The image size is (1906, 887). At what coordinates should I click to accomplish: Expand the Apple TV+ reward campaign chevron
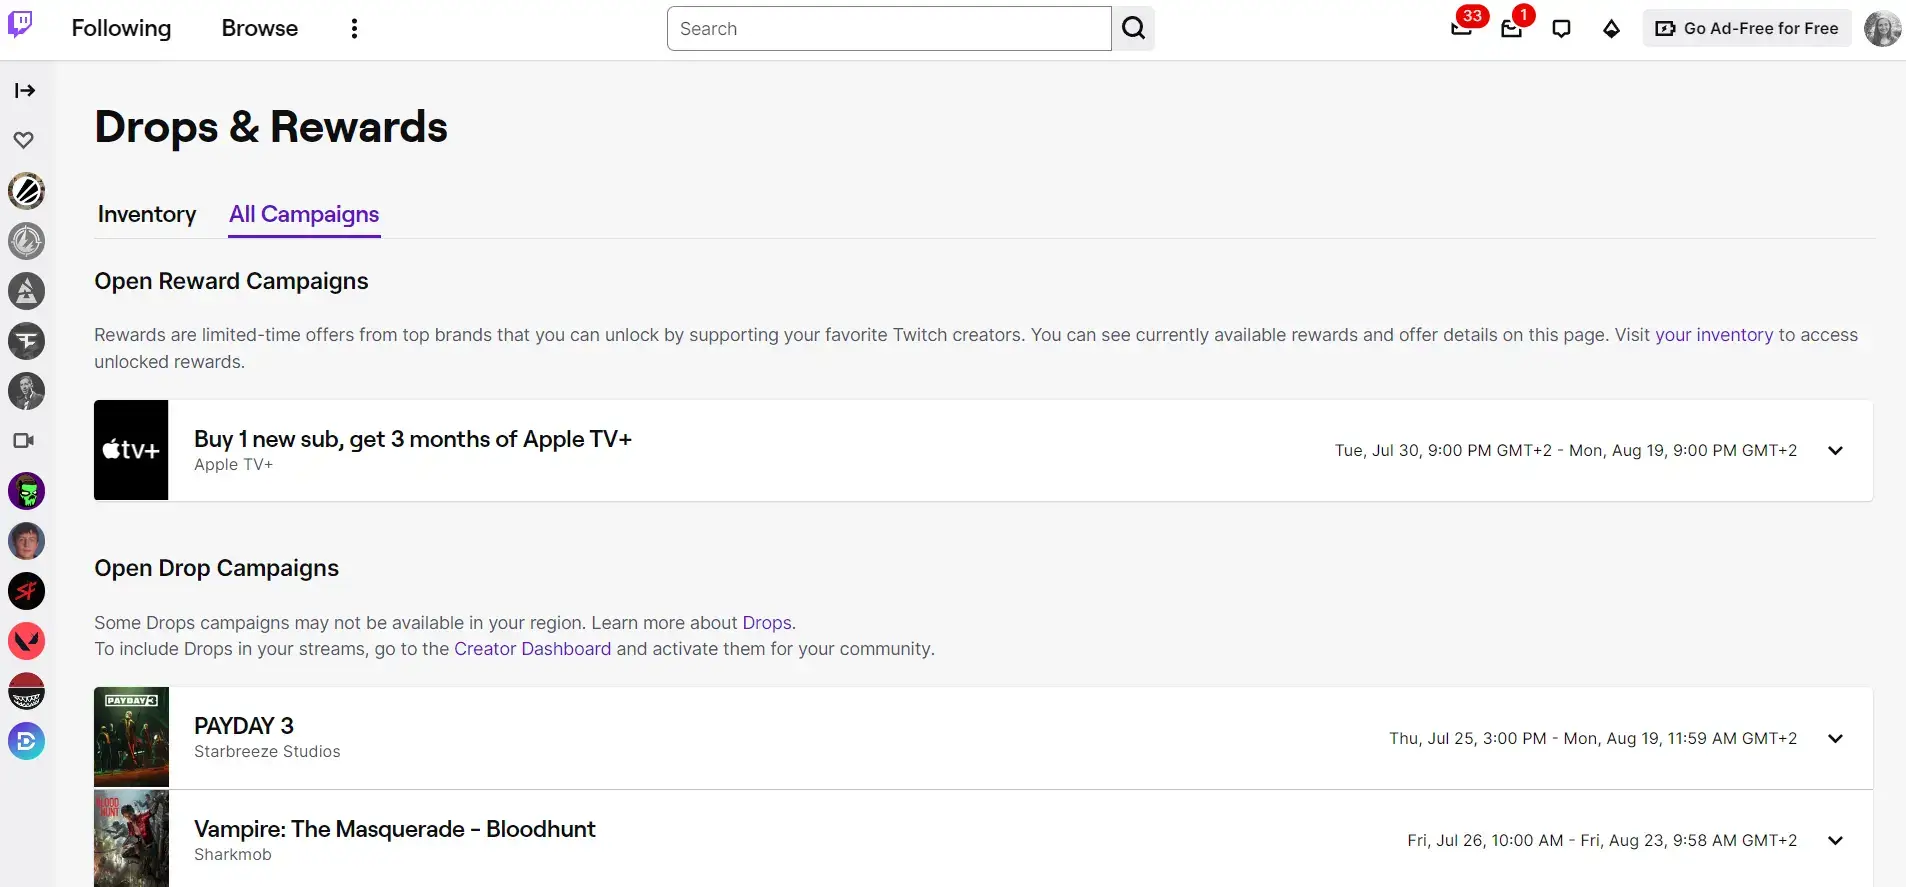coord(1835,450)
